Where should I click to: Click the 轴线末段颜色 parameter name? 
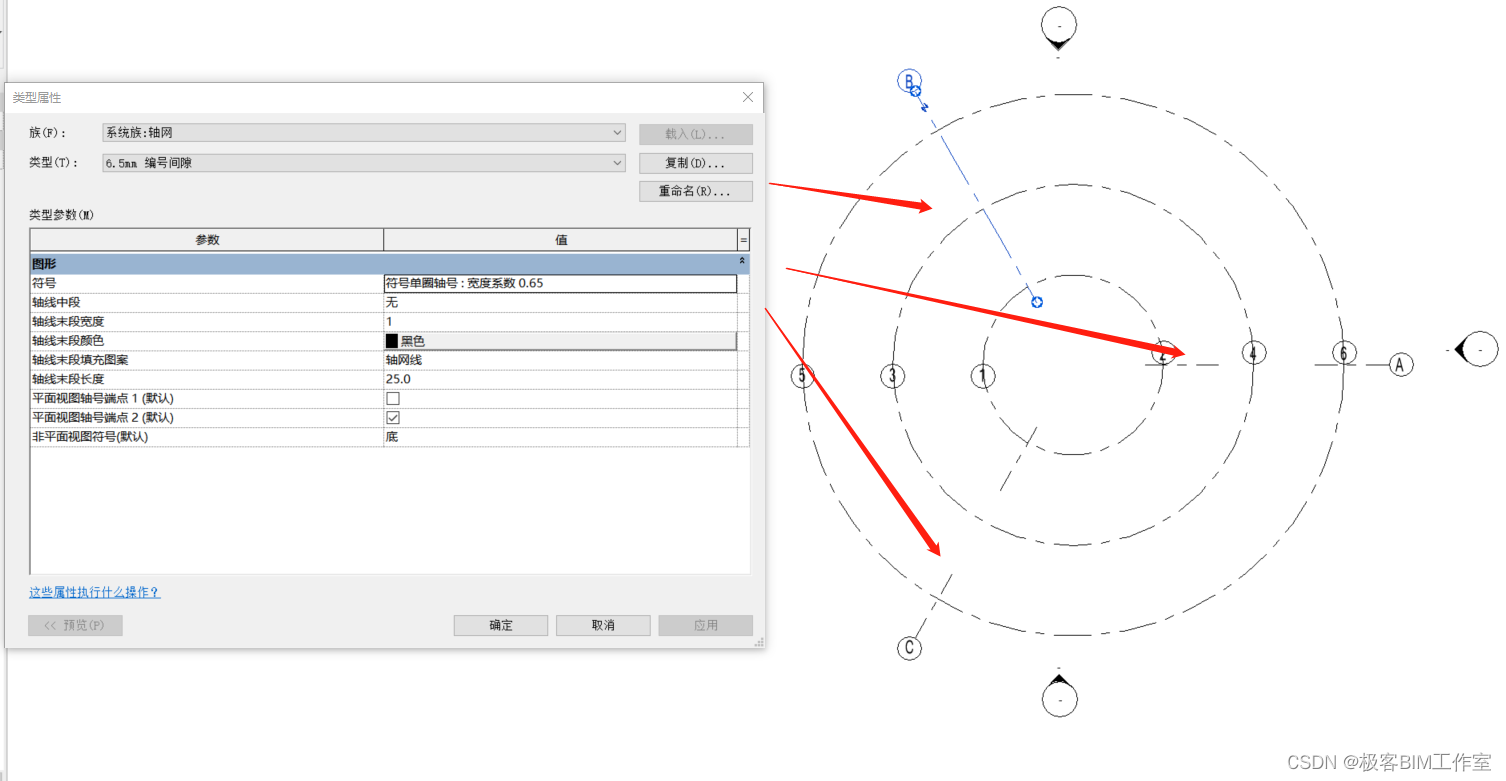click(207, 341)
